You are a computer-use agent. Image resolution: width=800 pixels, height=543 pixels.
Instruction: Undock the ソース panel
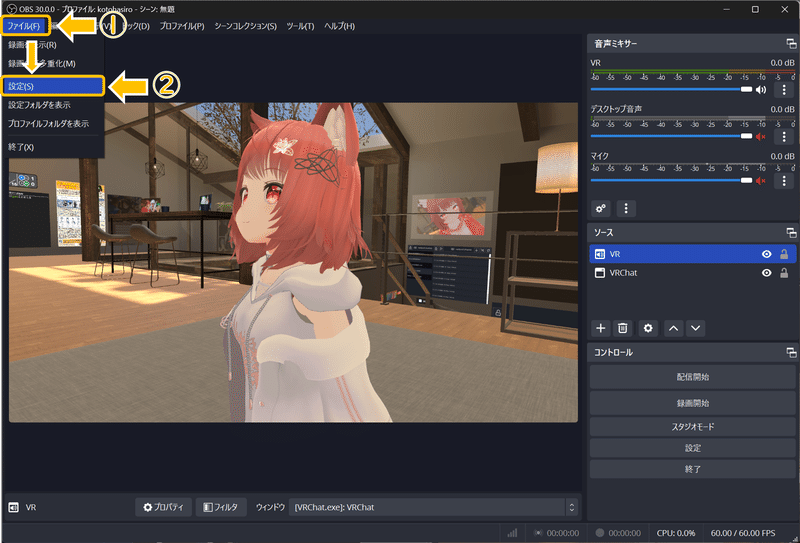[791, 233]
